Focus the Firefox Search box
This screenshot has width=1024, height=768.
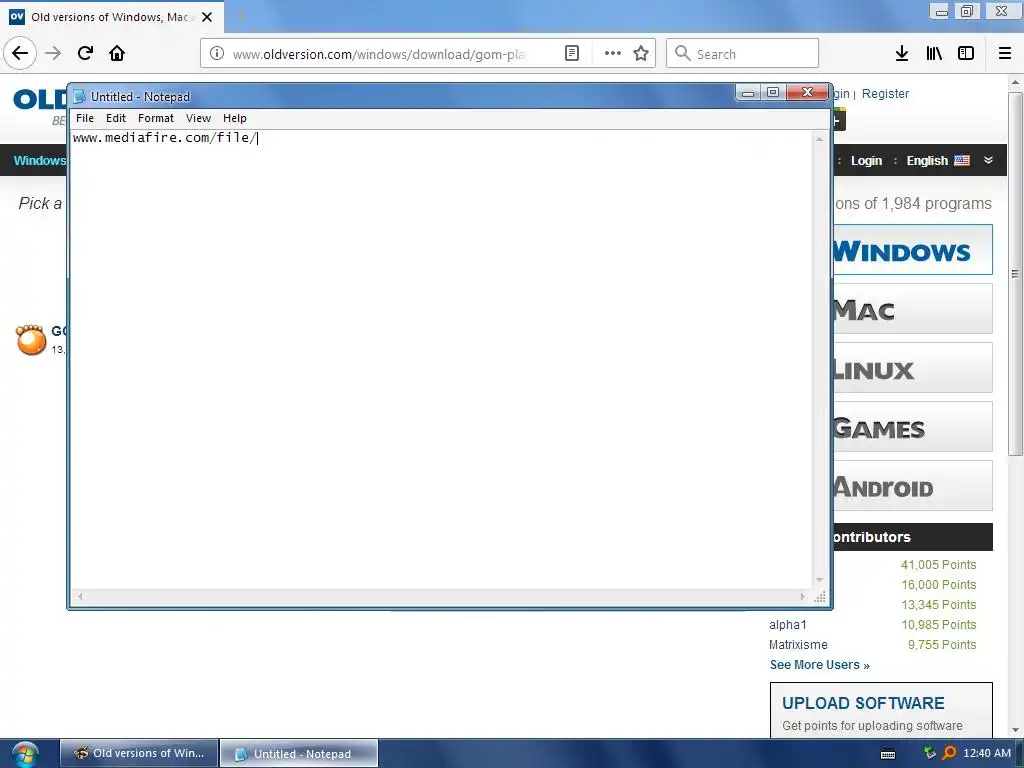743,54
